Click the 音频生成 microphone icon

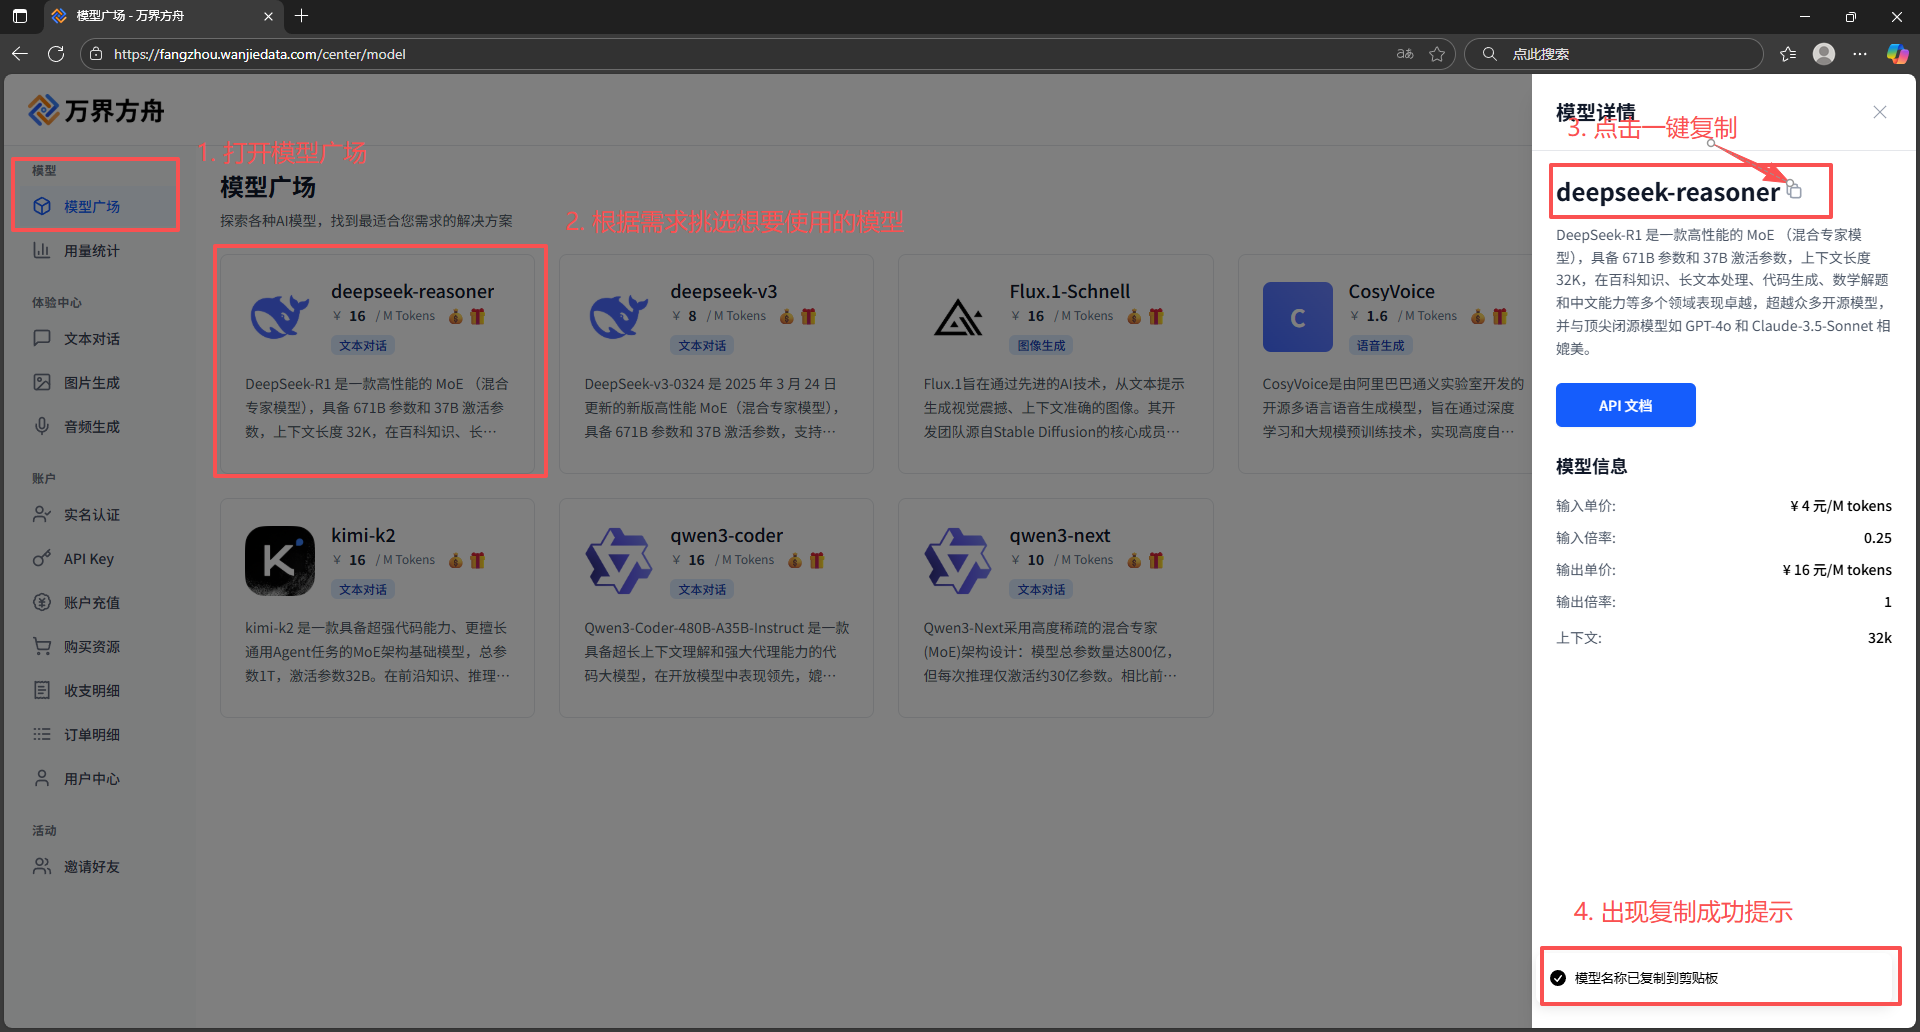click(42, 426)
